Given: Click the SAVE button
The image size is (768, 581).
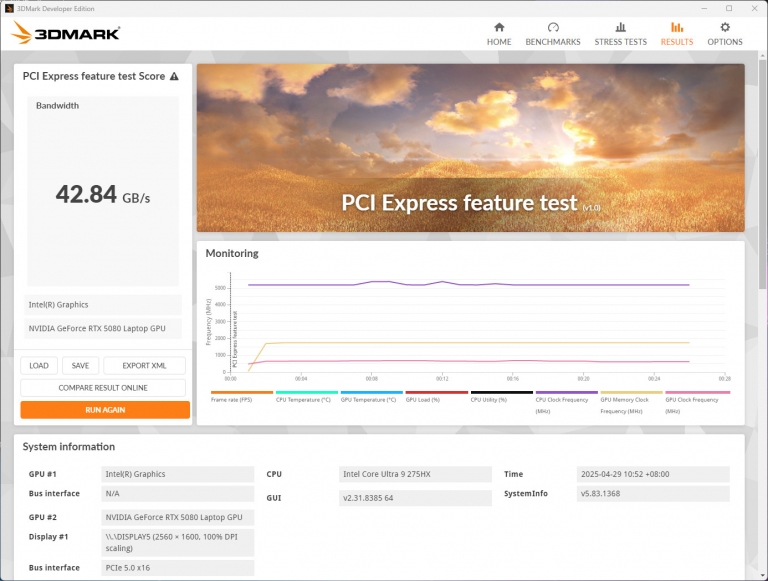Looking at the screenshot, I should [80, 365].
